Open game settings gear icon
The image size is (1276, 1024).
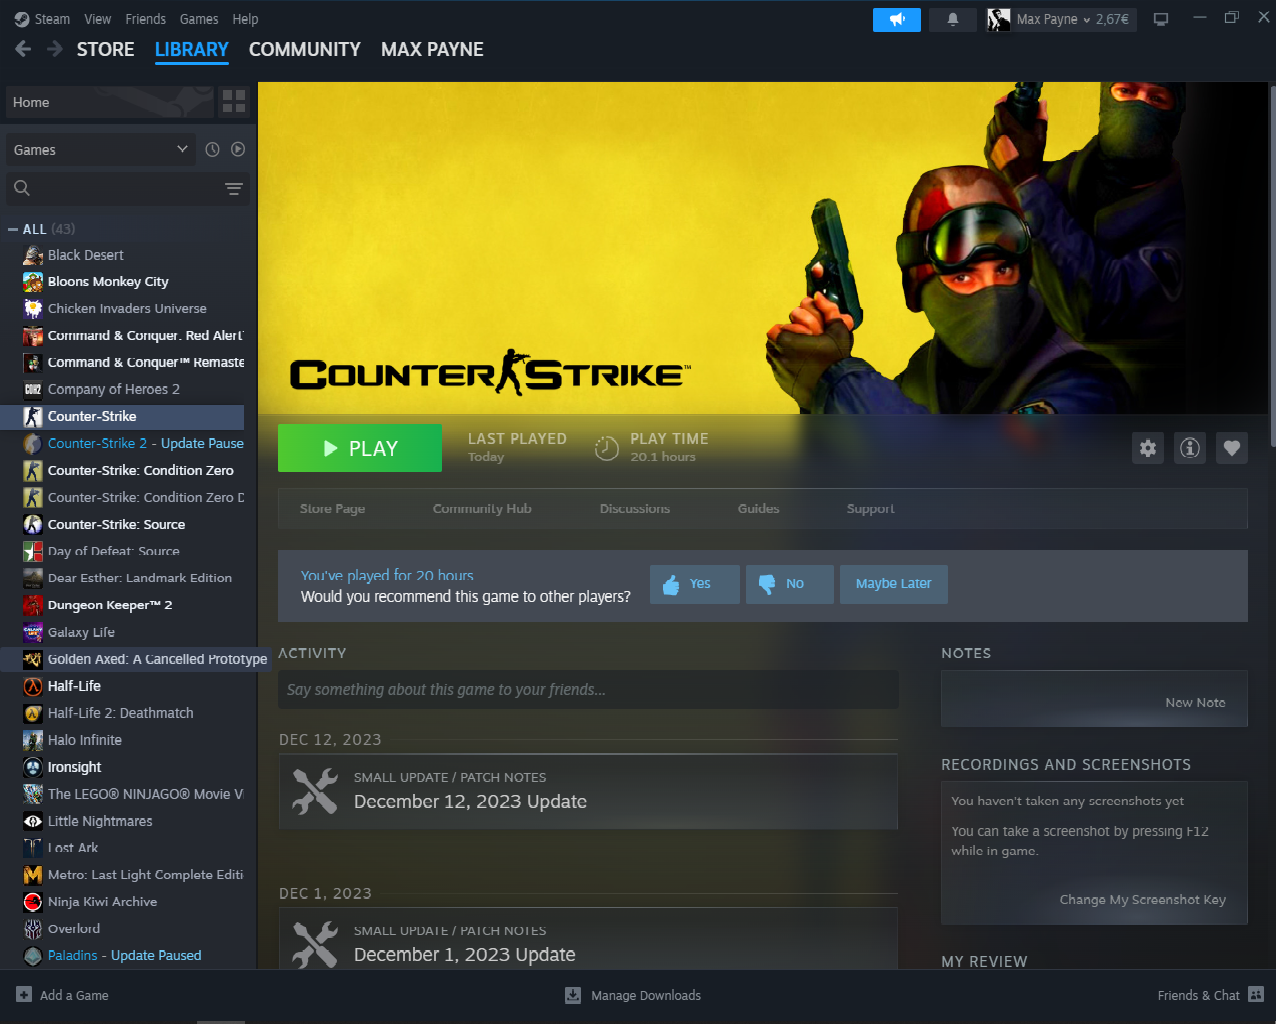[1148, 448]
